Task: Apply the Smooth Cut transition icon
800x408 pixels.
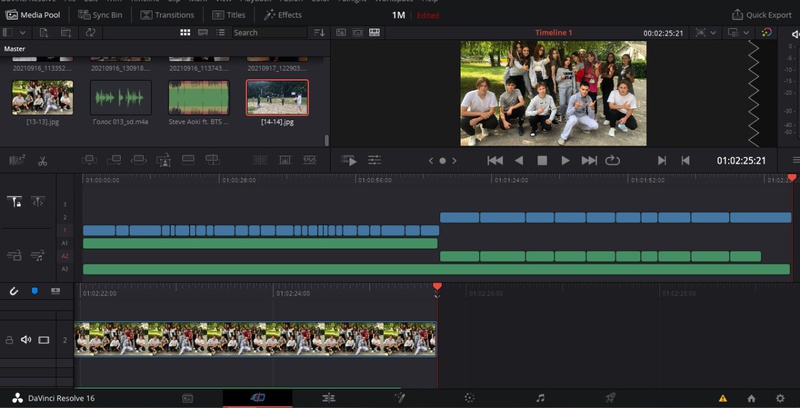Action: [x=309, y=160]
